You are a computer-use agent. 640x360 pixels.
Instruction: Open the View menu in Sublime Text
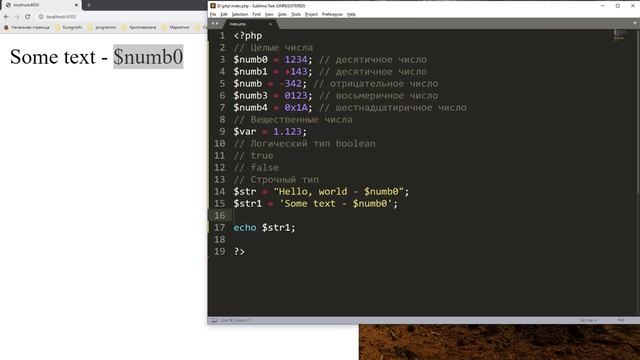269,14
